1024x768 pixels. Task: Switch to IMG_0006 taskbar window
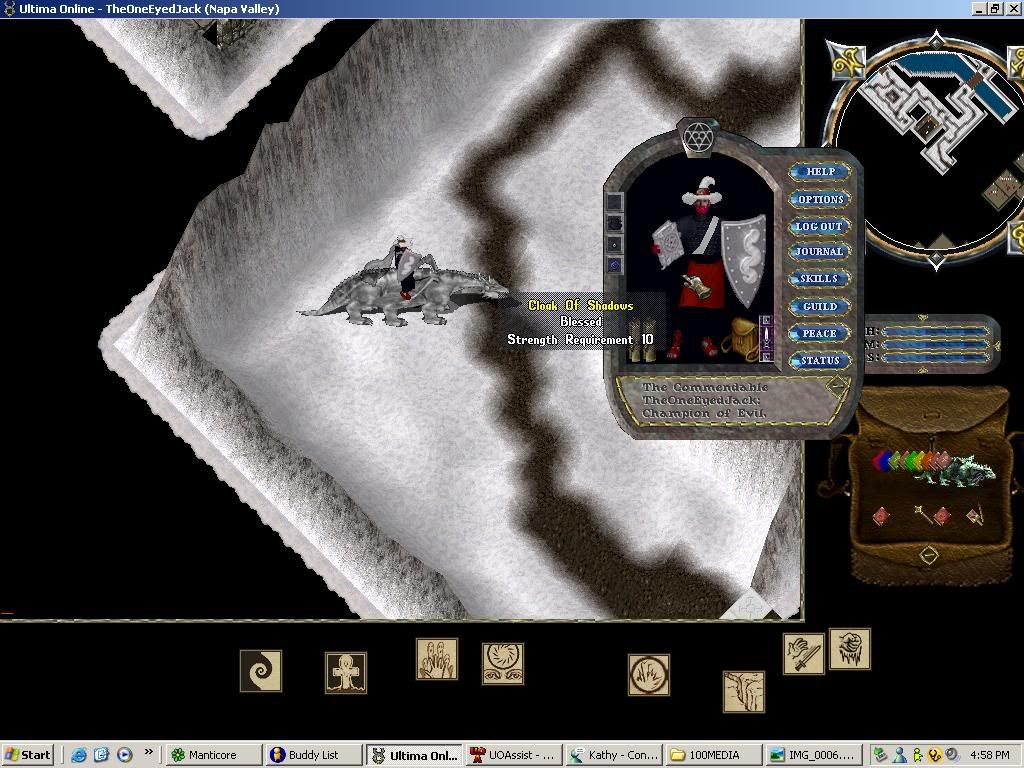pyautogui.click(x=814, y=755)
